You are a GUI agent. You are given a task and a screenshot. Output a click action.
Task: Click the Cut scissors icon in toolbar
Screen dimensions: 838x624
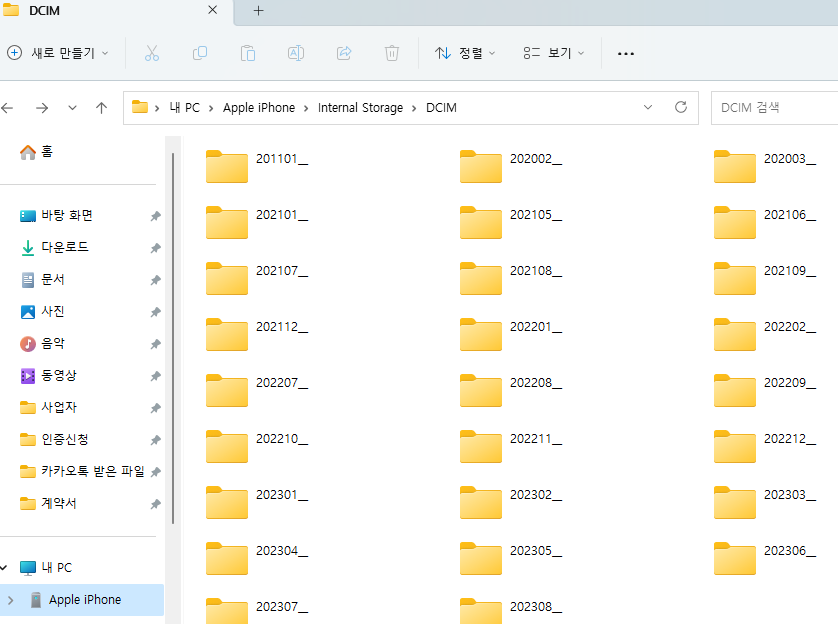(152, 53)
